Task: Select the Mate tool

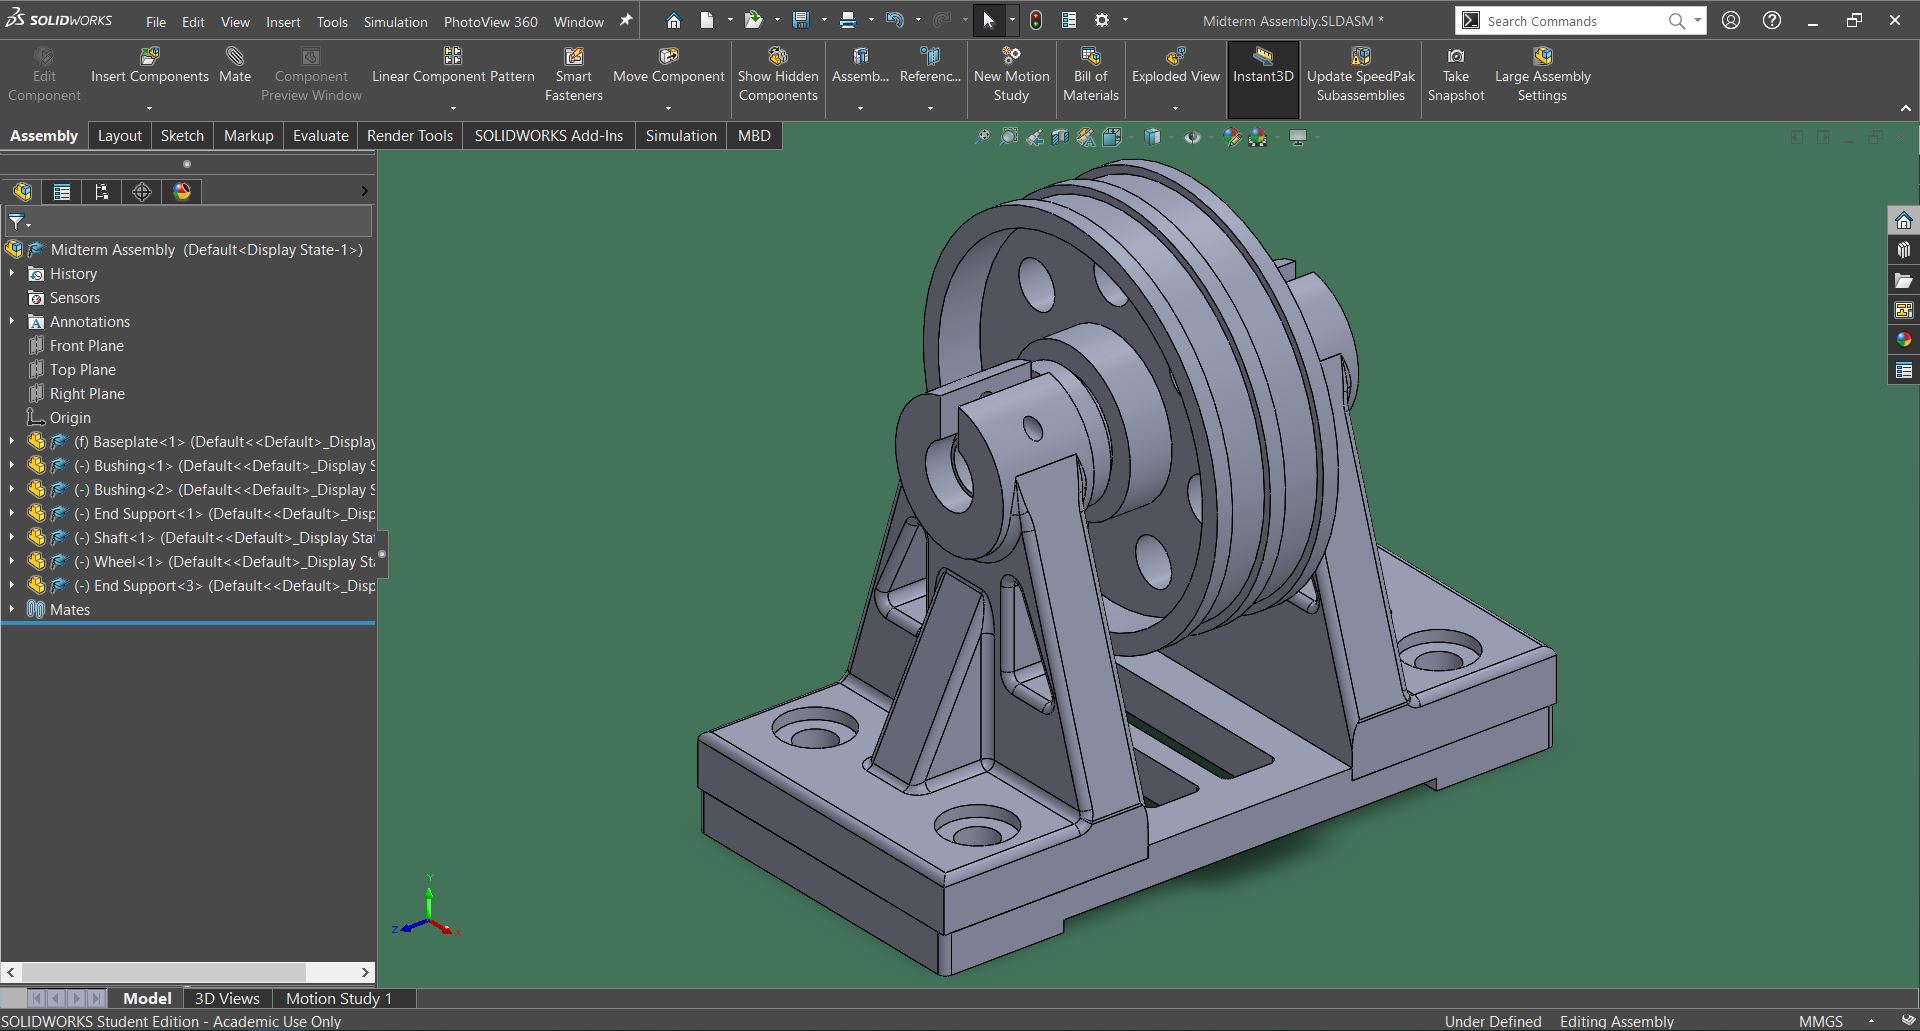Action: (235, 66)
